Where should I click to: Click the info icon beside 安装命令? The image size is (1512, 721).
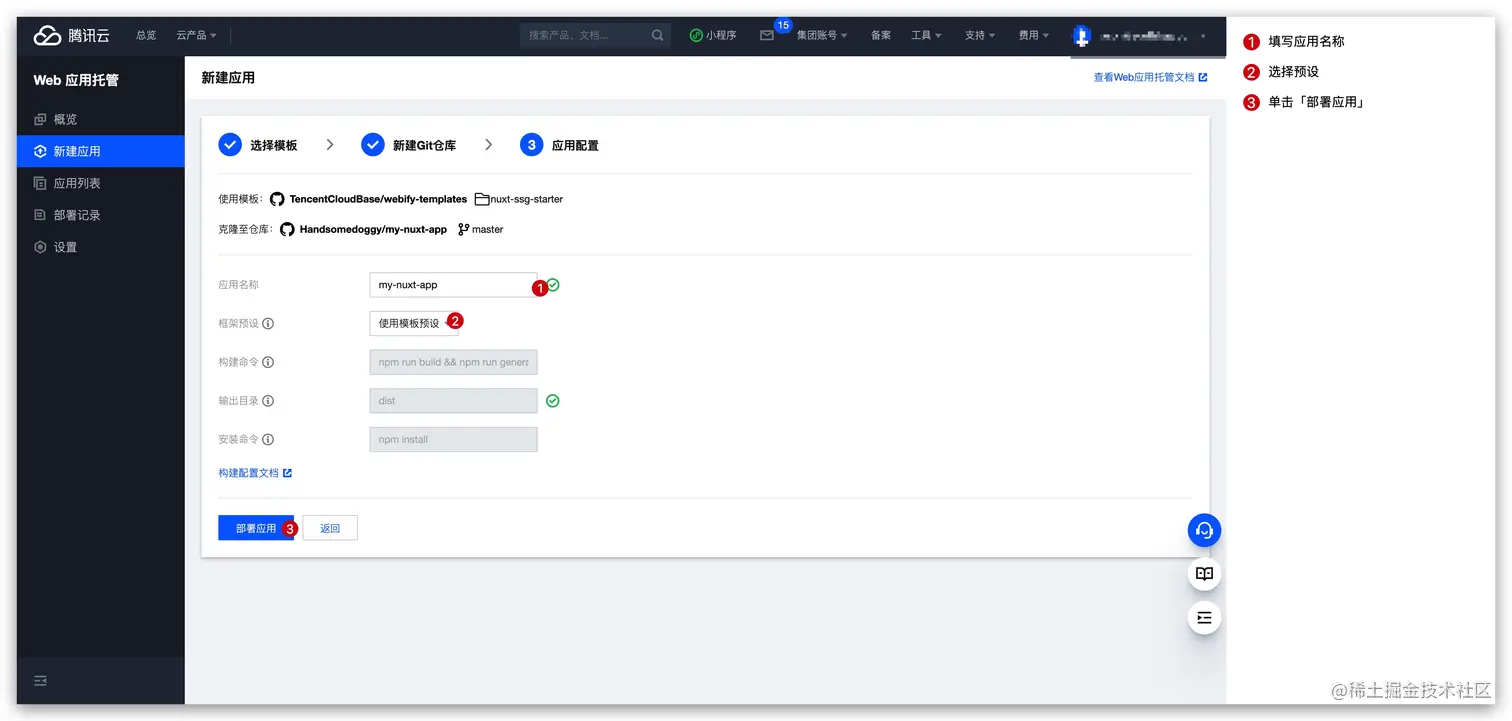(x=268, y=440)
